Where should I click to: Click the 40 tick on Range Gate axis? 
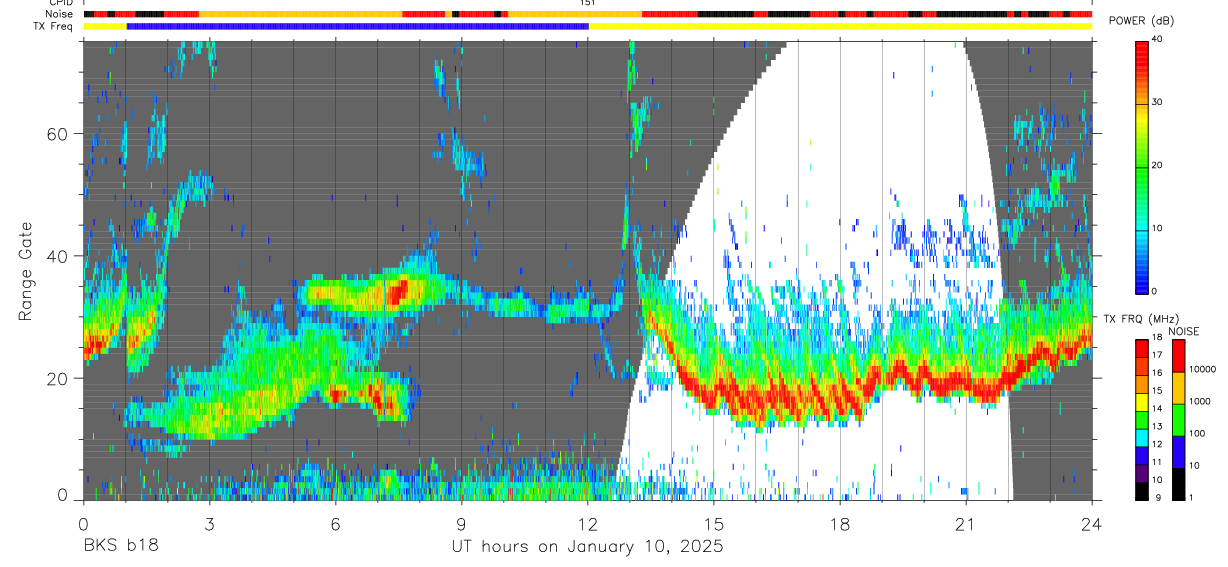coord(60,256)
